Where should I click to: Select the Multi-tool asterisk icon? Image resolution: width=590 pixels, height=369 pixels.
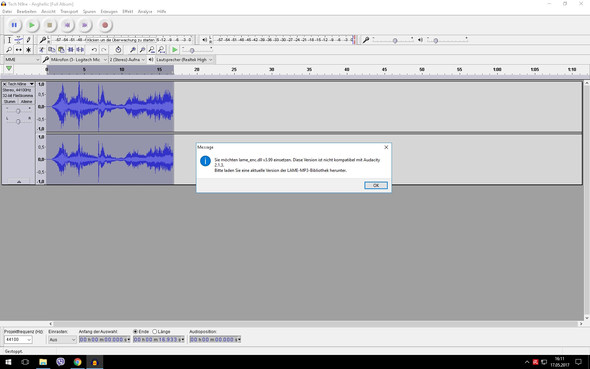28,50
